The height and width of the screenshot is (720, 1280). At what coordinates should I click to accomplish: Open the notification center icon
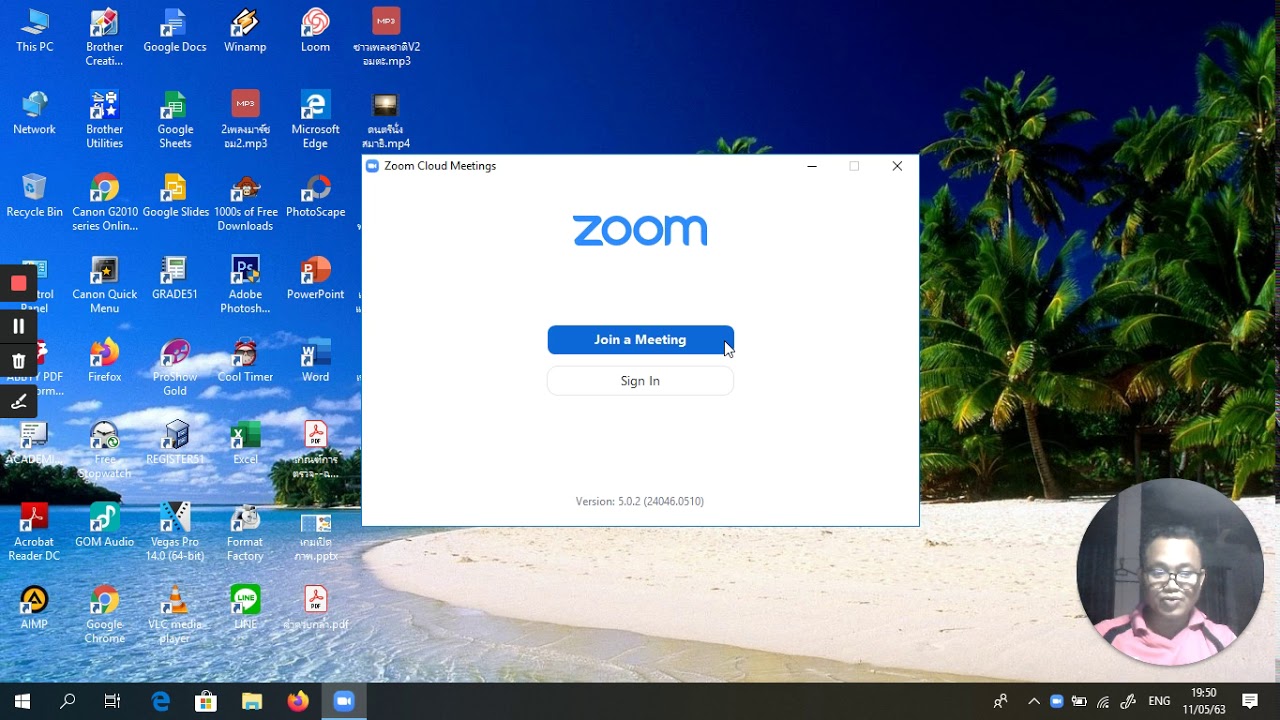point(1250,701)
